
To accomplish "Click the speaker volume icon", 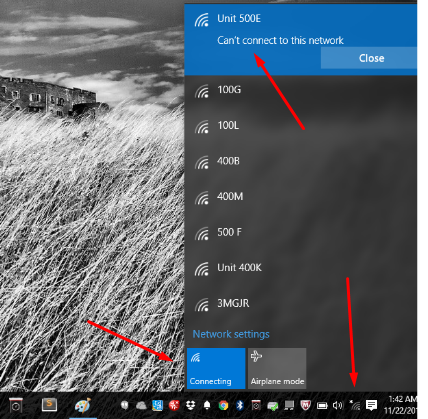I will pos(338,405).
